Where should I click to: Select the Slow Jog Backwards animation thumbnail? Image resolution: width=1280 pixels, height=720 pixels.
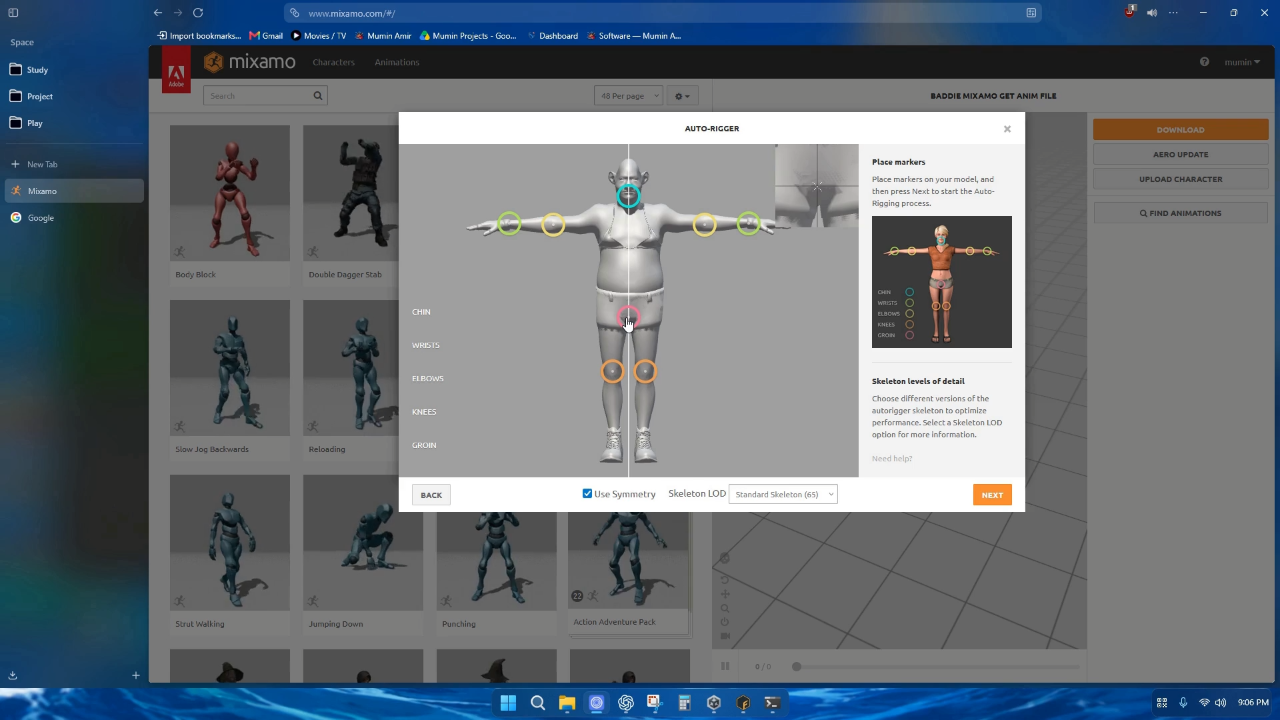coord(230,369)
